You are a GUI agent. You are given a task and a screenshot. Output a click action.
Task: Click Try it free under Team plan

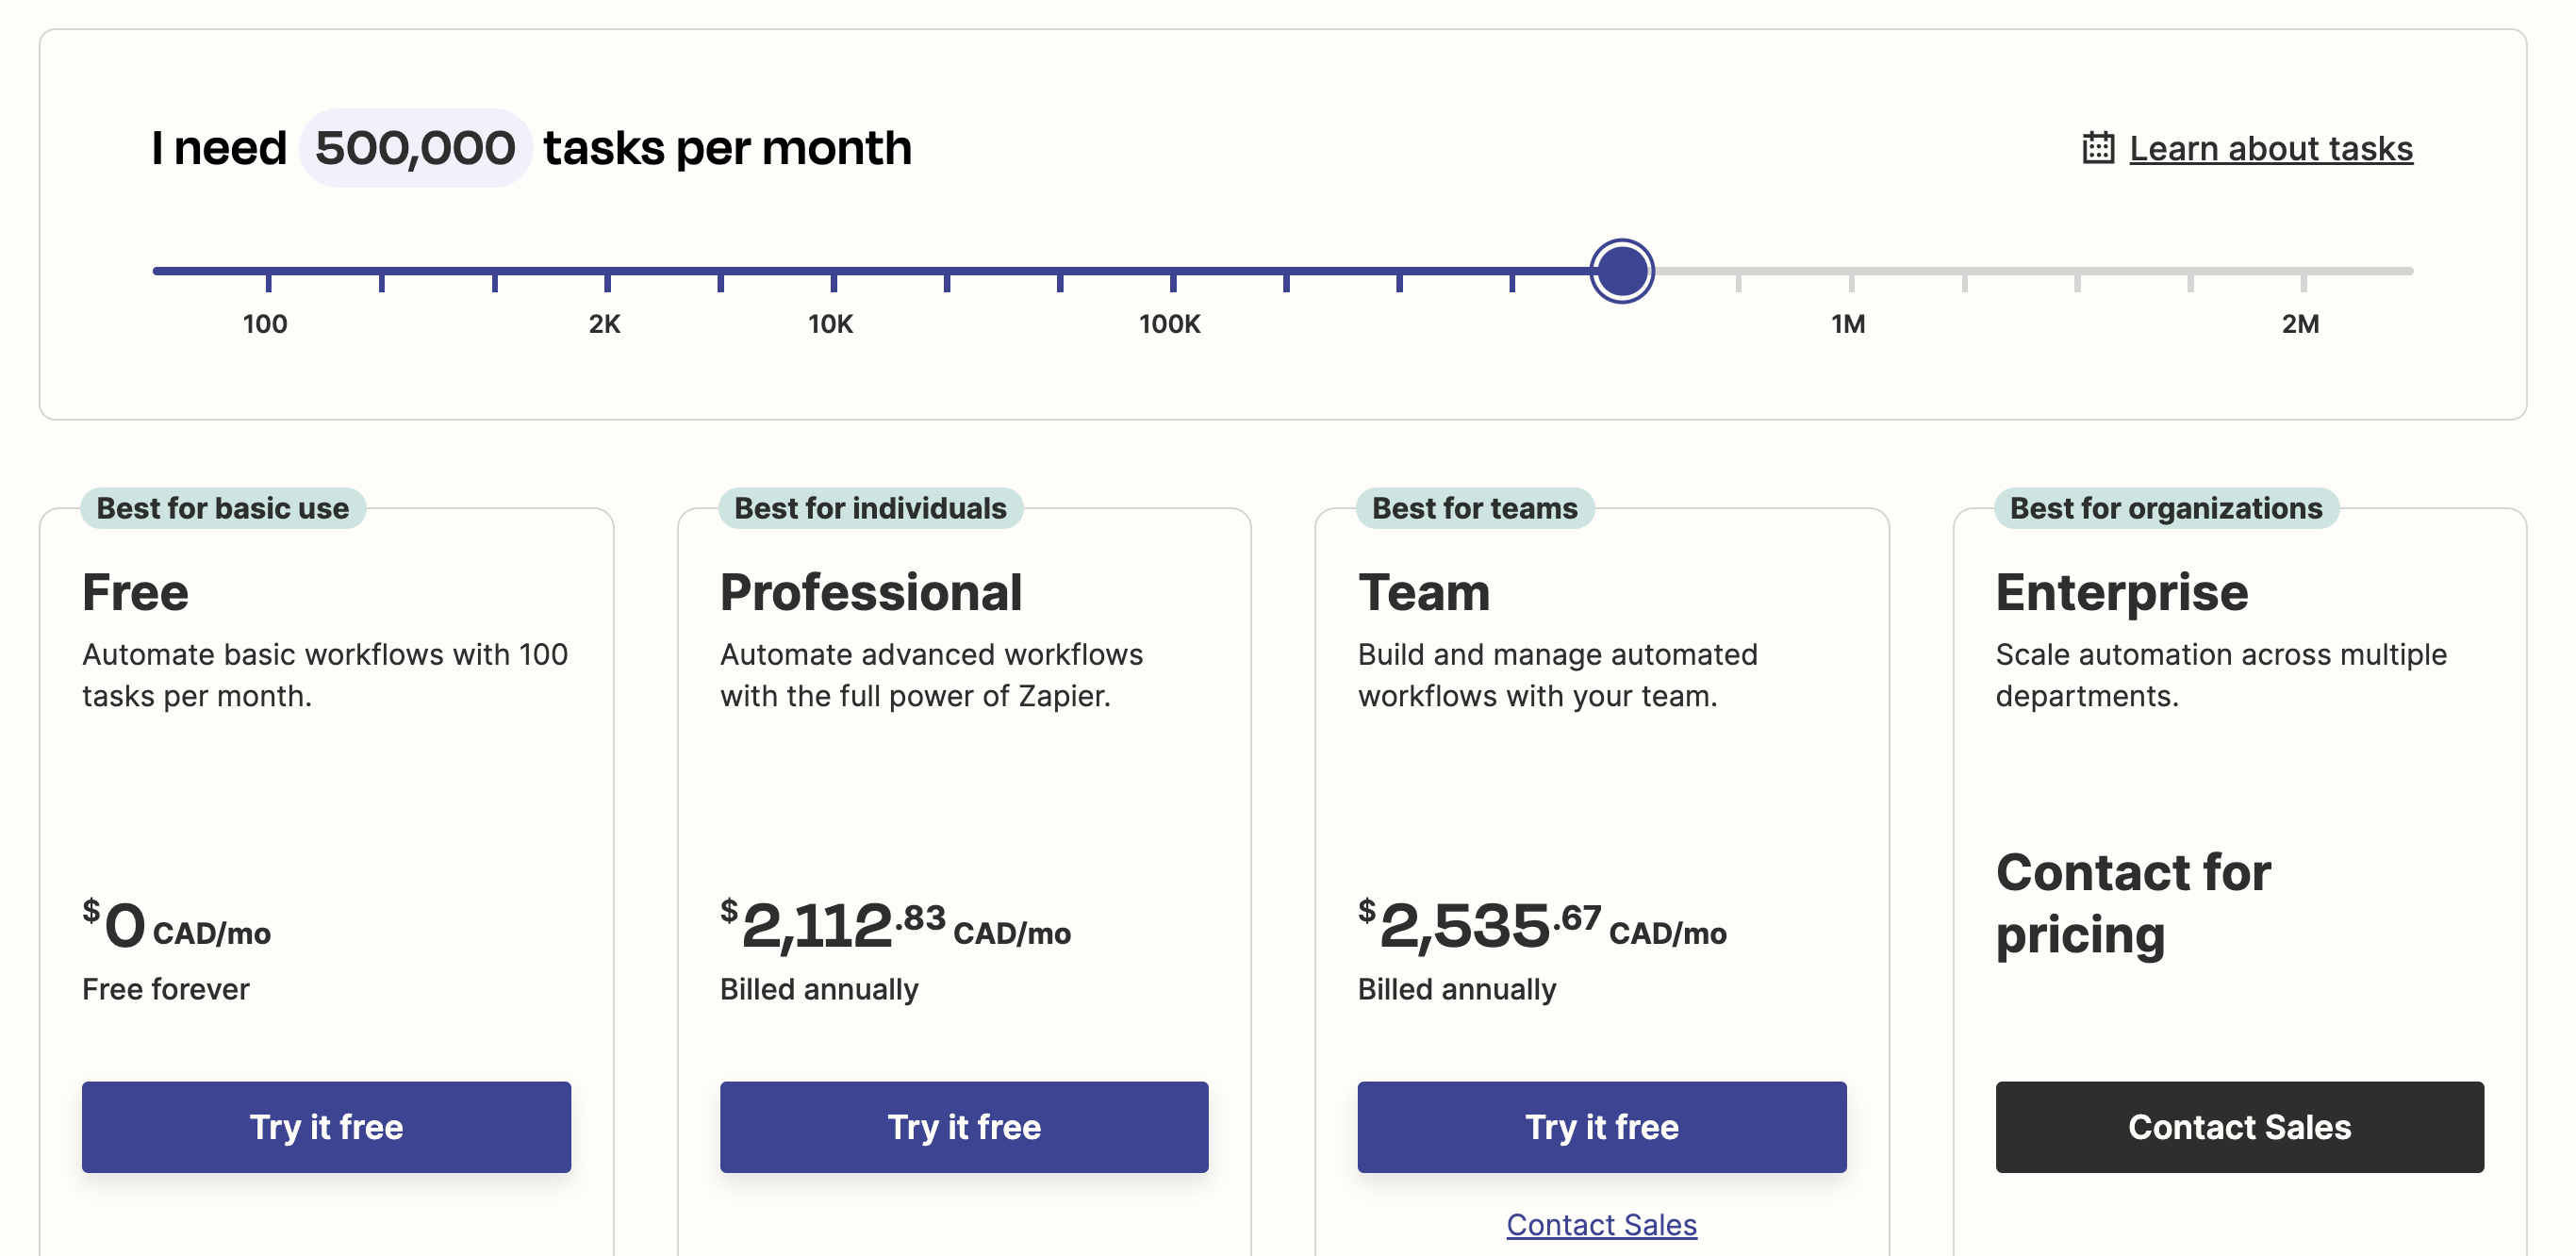coord(1601,1127)
